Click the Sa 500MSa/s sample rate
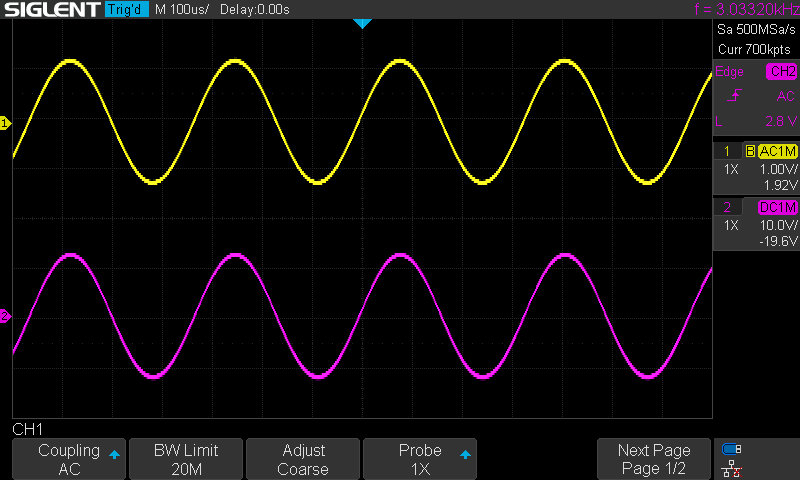The image size is (800, 480). 756,30
